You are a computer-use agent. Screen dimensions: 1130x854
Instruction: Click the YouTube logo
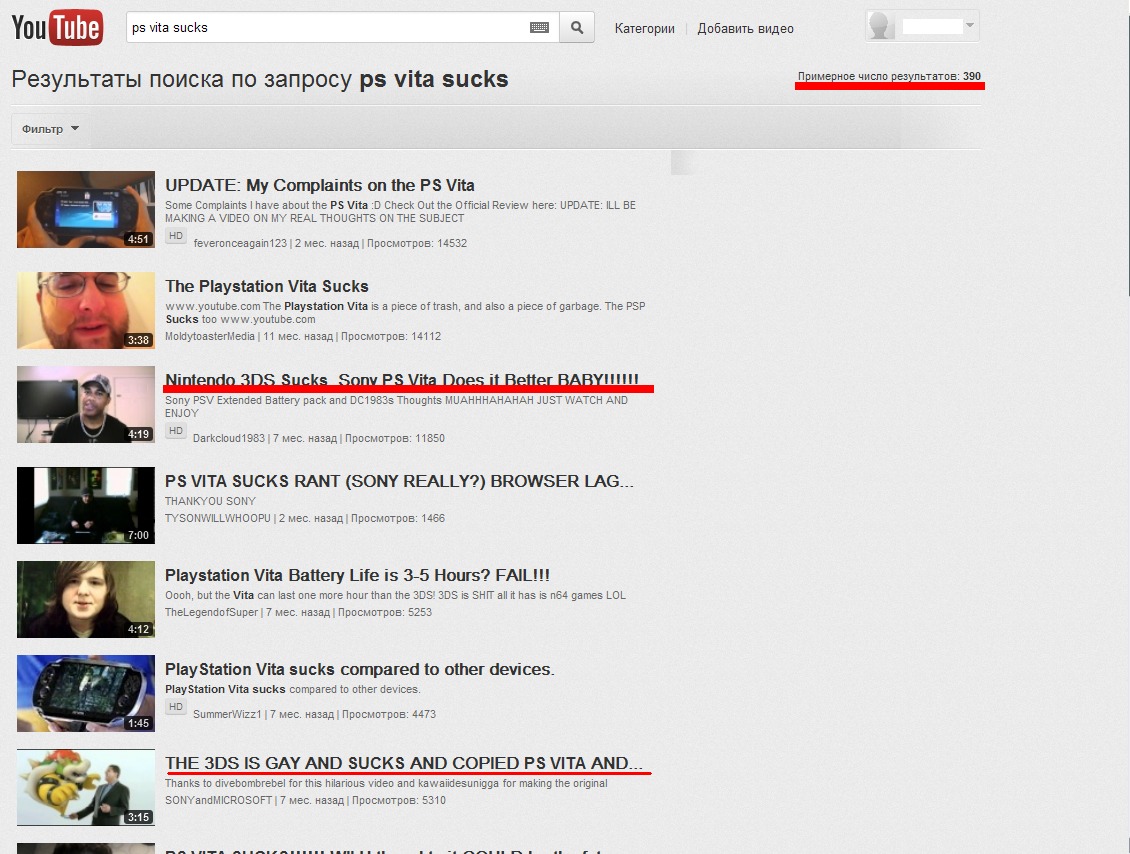[56, 28]
